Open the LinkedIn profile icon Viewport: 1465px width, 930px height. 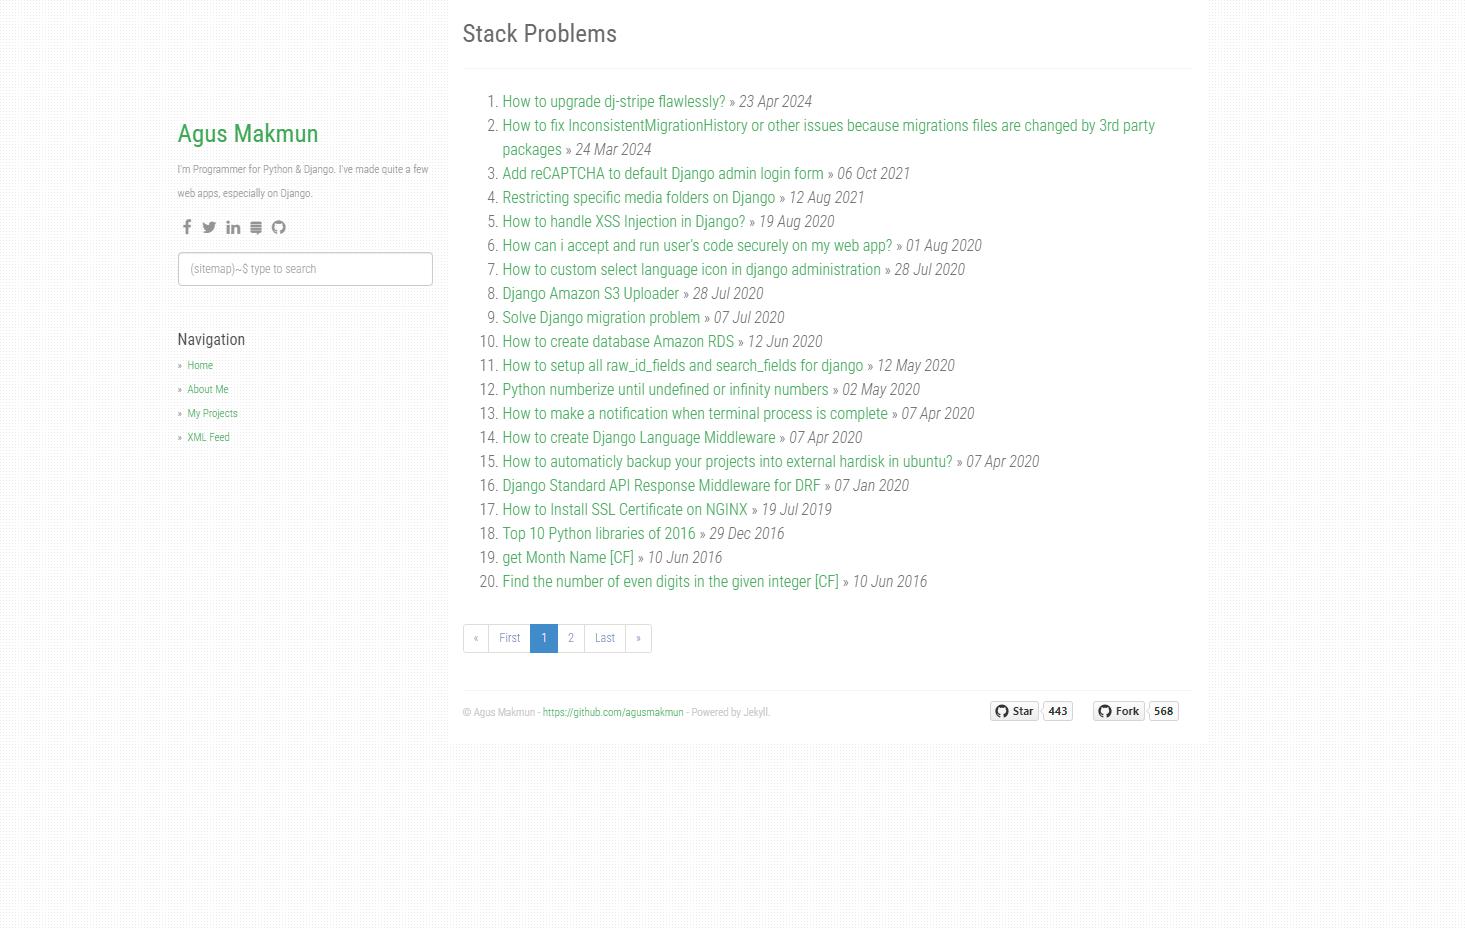(x=233, y=227)
